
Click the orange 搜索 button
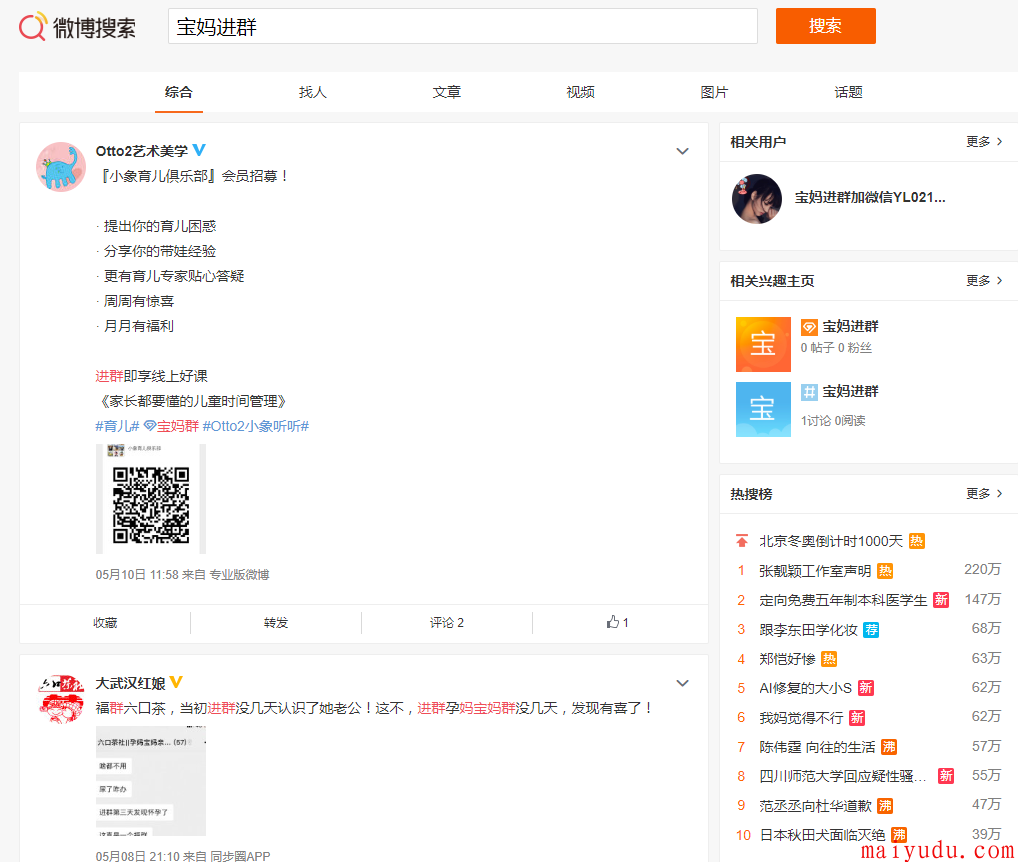pyautogui.click(x=825, y=26)
